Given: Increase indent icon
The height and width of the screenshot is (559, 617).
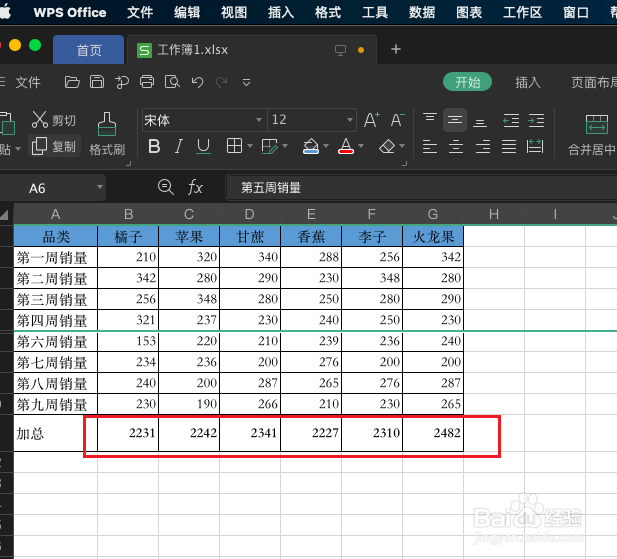Looking at the screenshot, I should (536, 120).
